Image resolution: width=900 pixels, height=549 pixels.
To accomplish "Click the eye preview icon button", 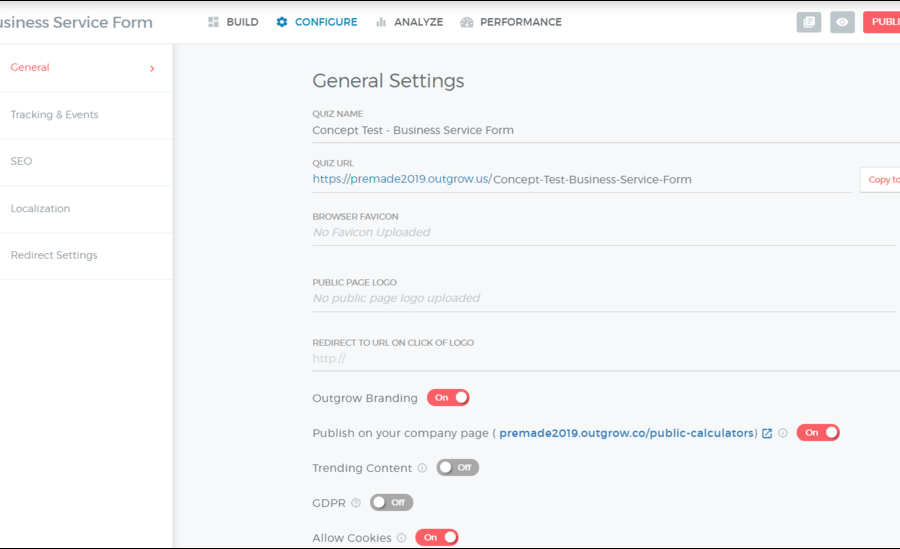I will pyautogui.click(x=842, y=22).
